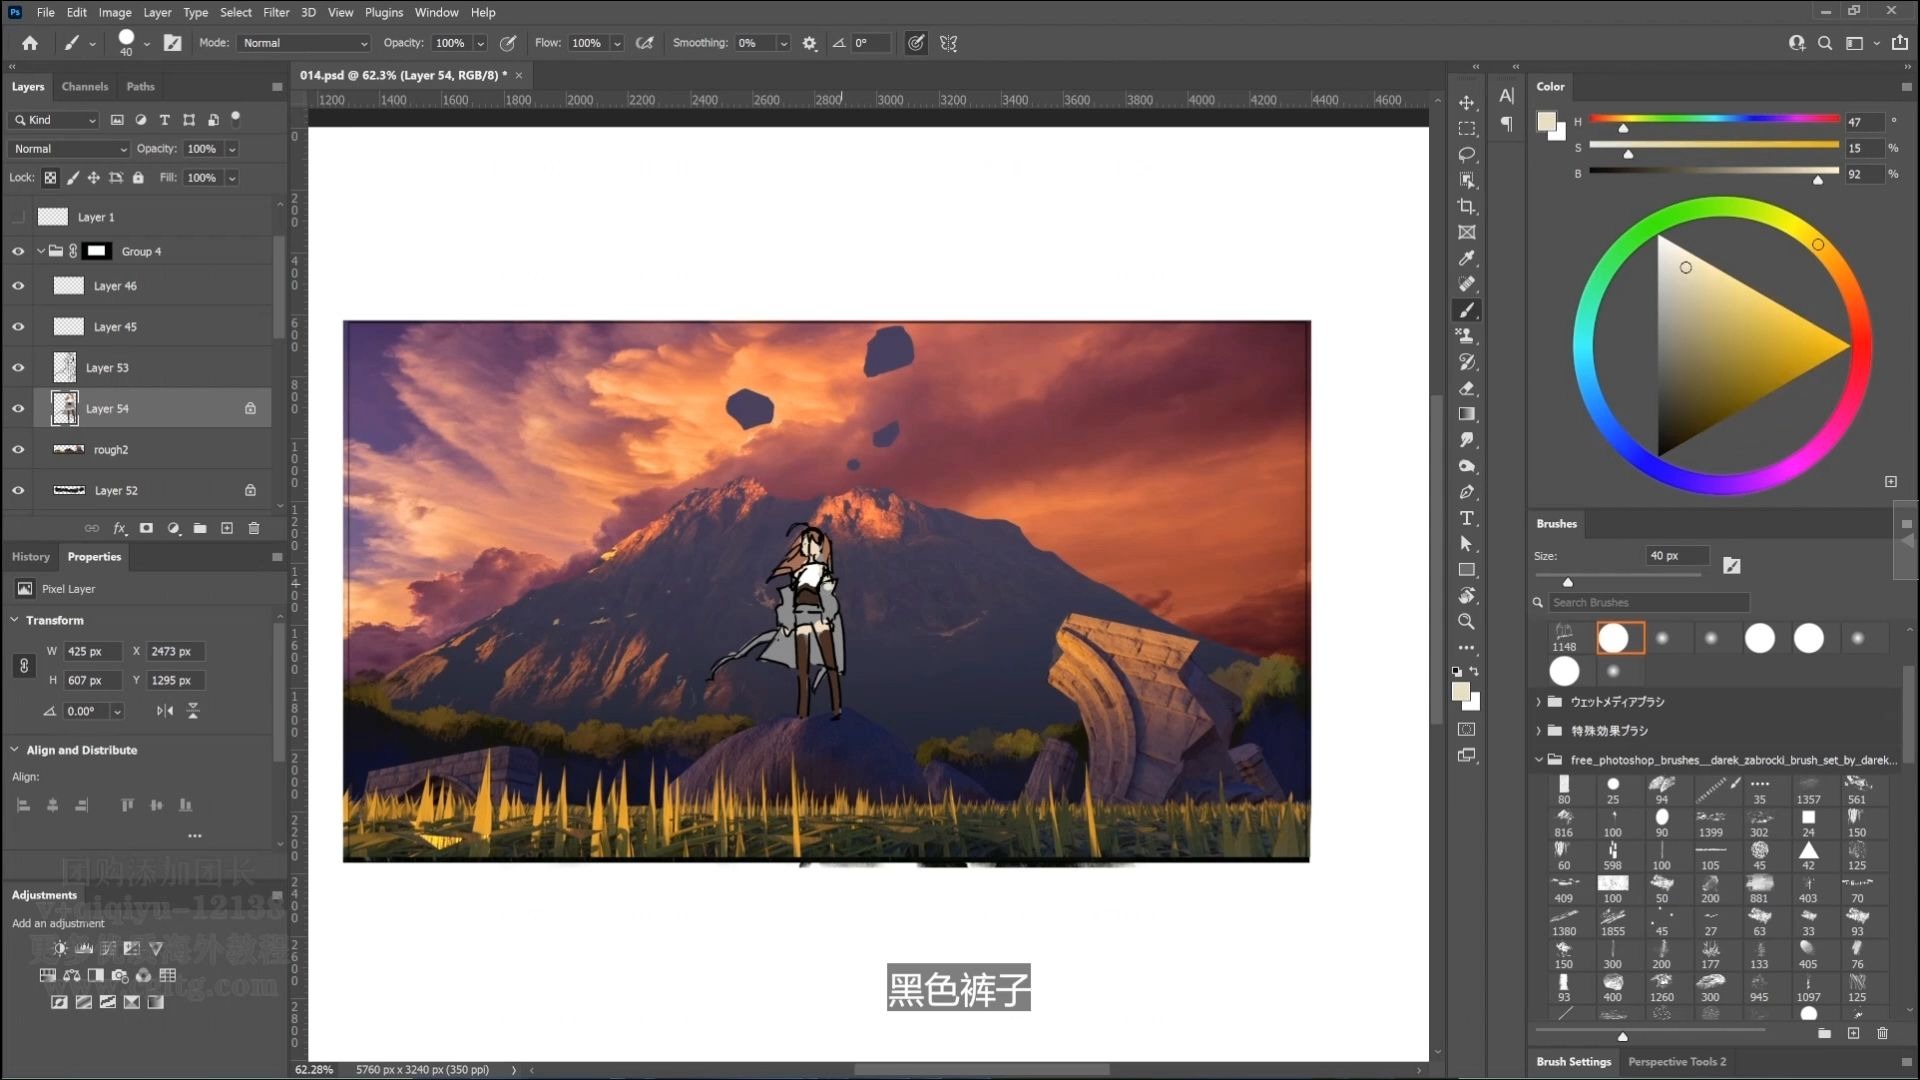Select the Crop tool
Image resolution: width=1920 pixels, height=1080 pixels.
coord(1466,207)
